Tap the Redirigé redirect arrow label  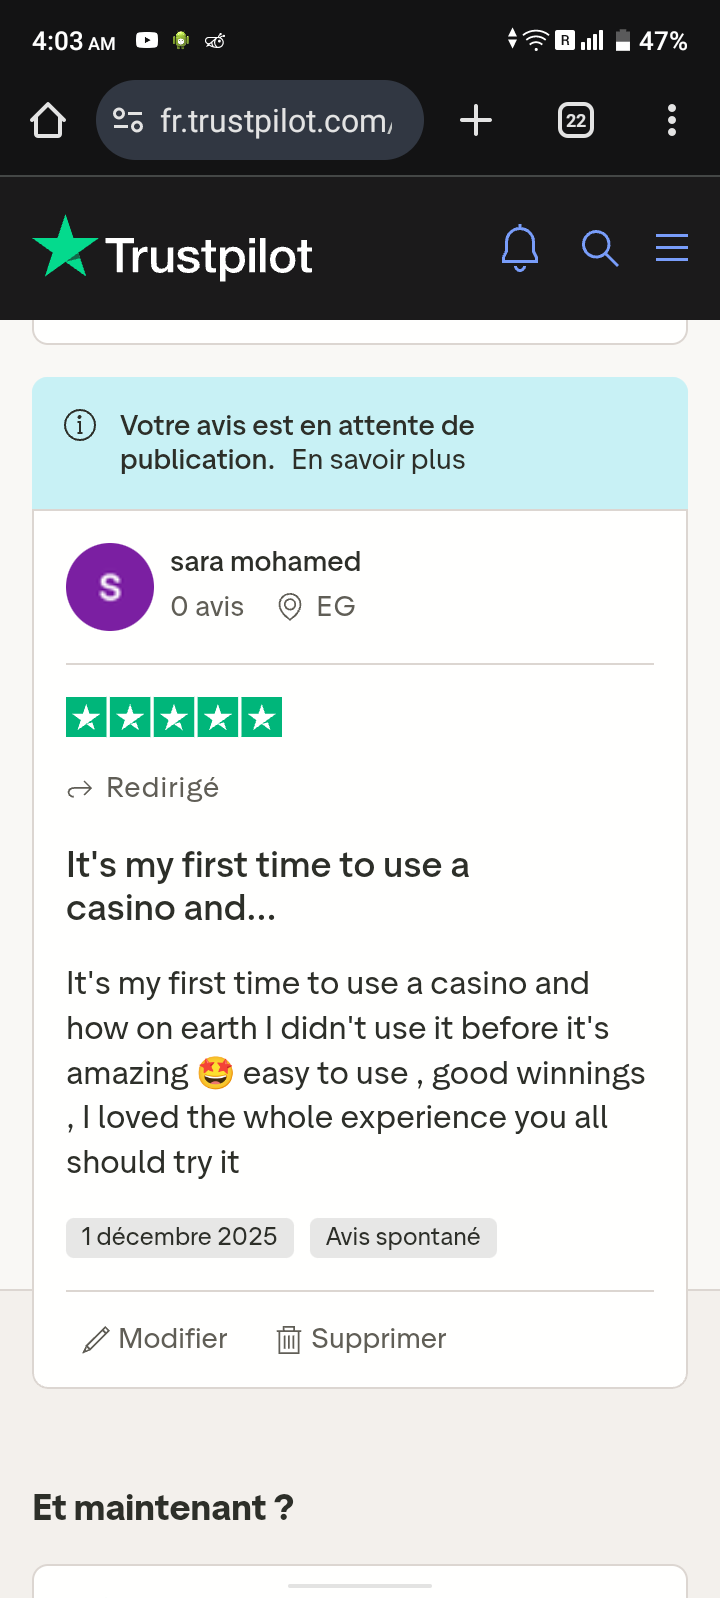point(143,788)
